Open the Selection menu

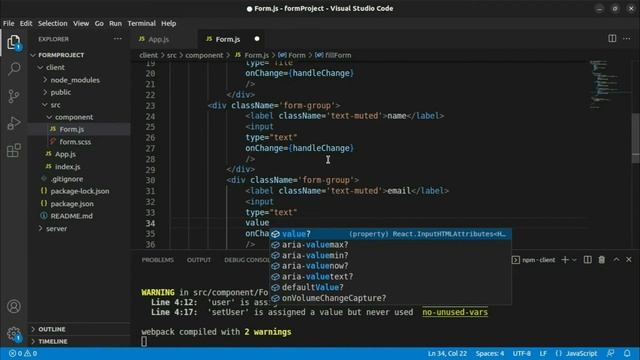pos(53,23)
